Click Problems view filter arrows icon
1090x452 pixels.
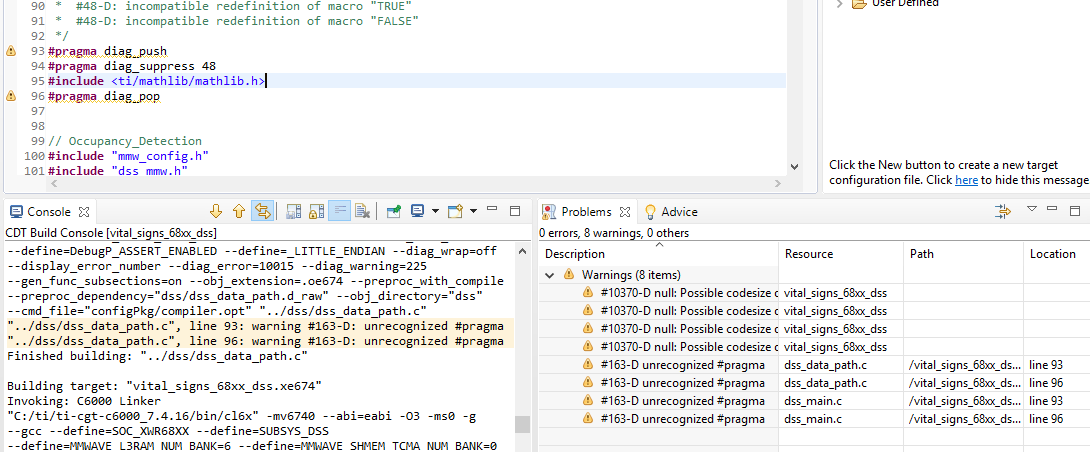click(x=1002, y=211)
